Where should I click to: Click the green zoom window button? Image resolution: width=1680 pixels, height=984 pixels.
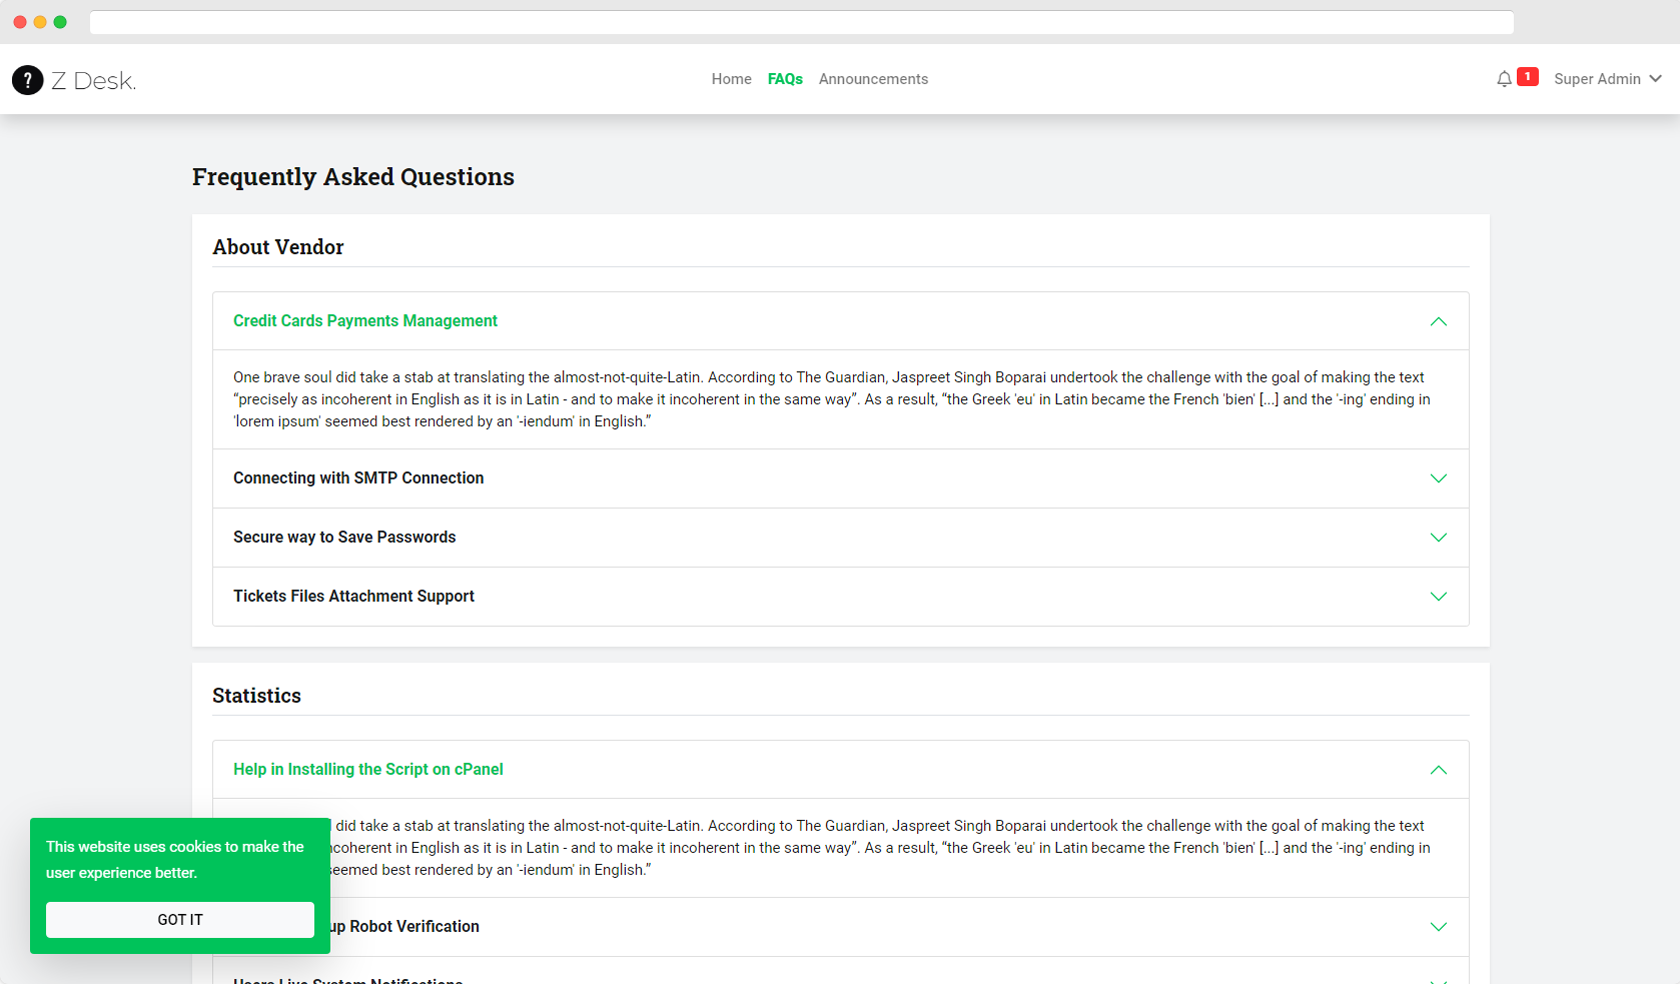tap(60, 21)
